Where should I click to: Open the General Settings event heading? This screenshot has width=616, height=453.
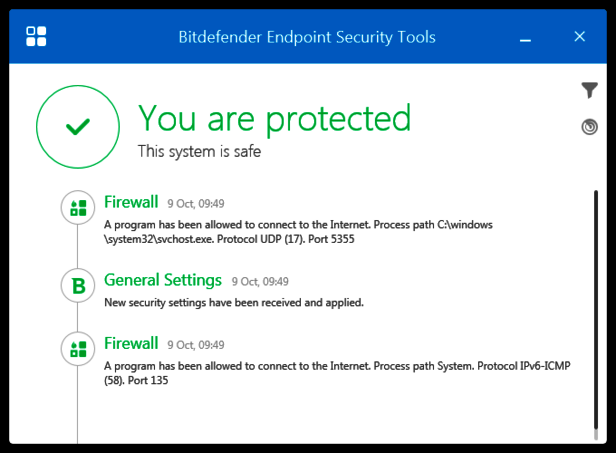pyautogui.click(x=163, y=280)
